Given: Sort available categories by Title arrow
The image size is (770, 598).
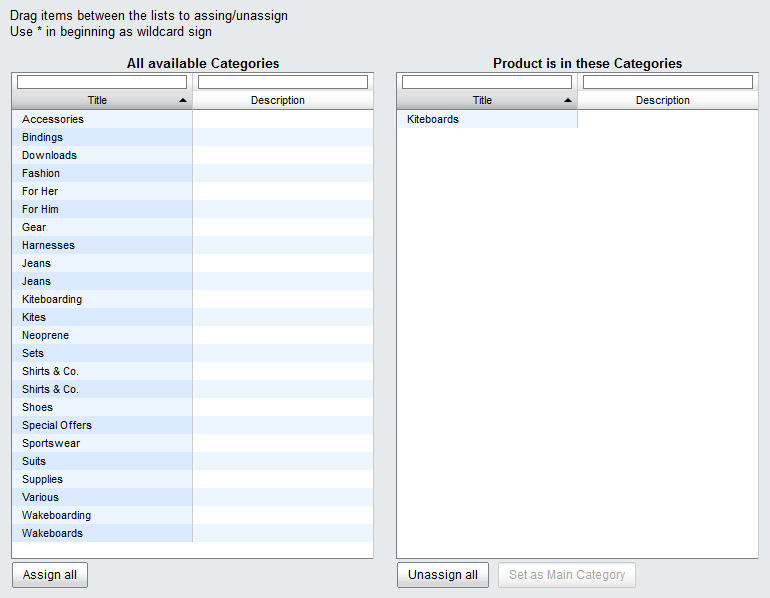Looking at the screenshot, I should click(x=183, y=100).
